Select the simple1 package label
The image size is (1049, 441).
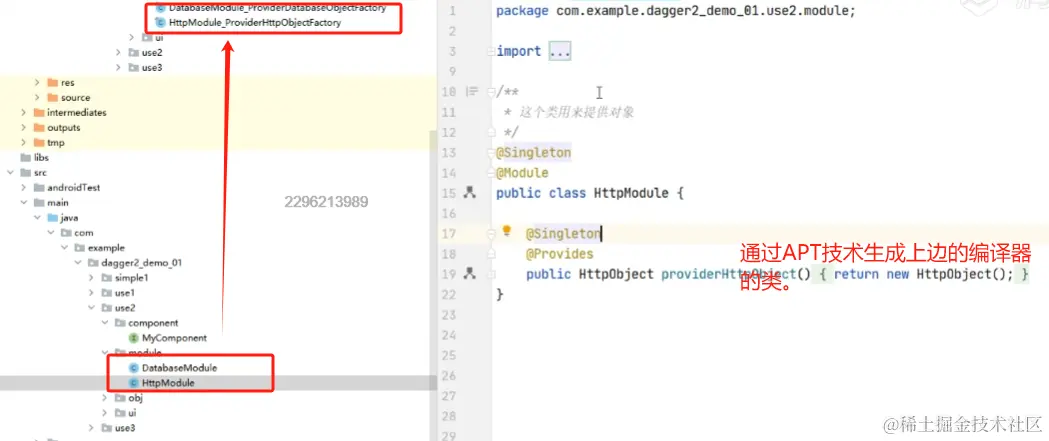(x=131, y=278)
